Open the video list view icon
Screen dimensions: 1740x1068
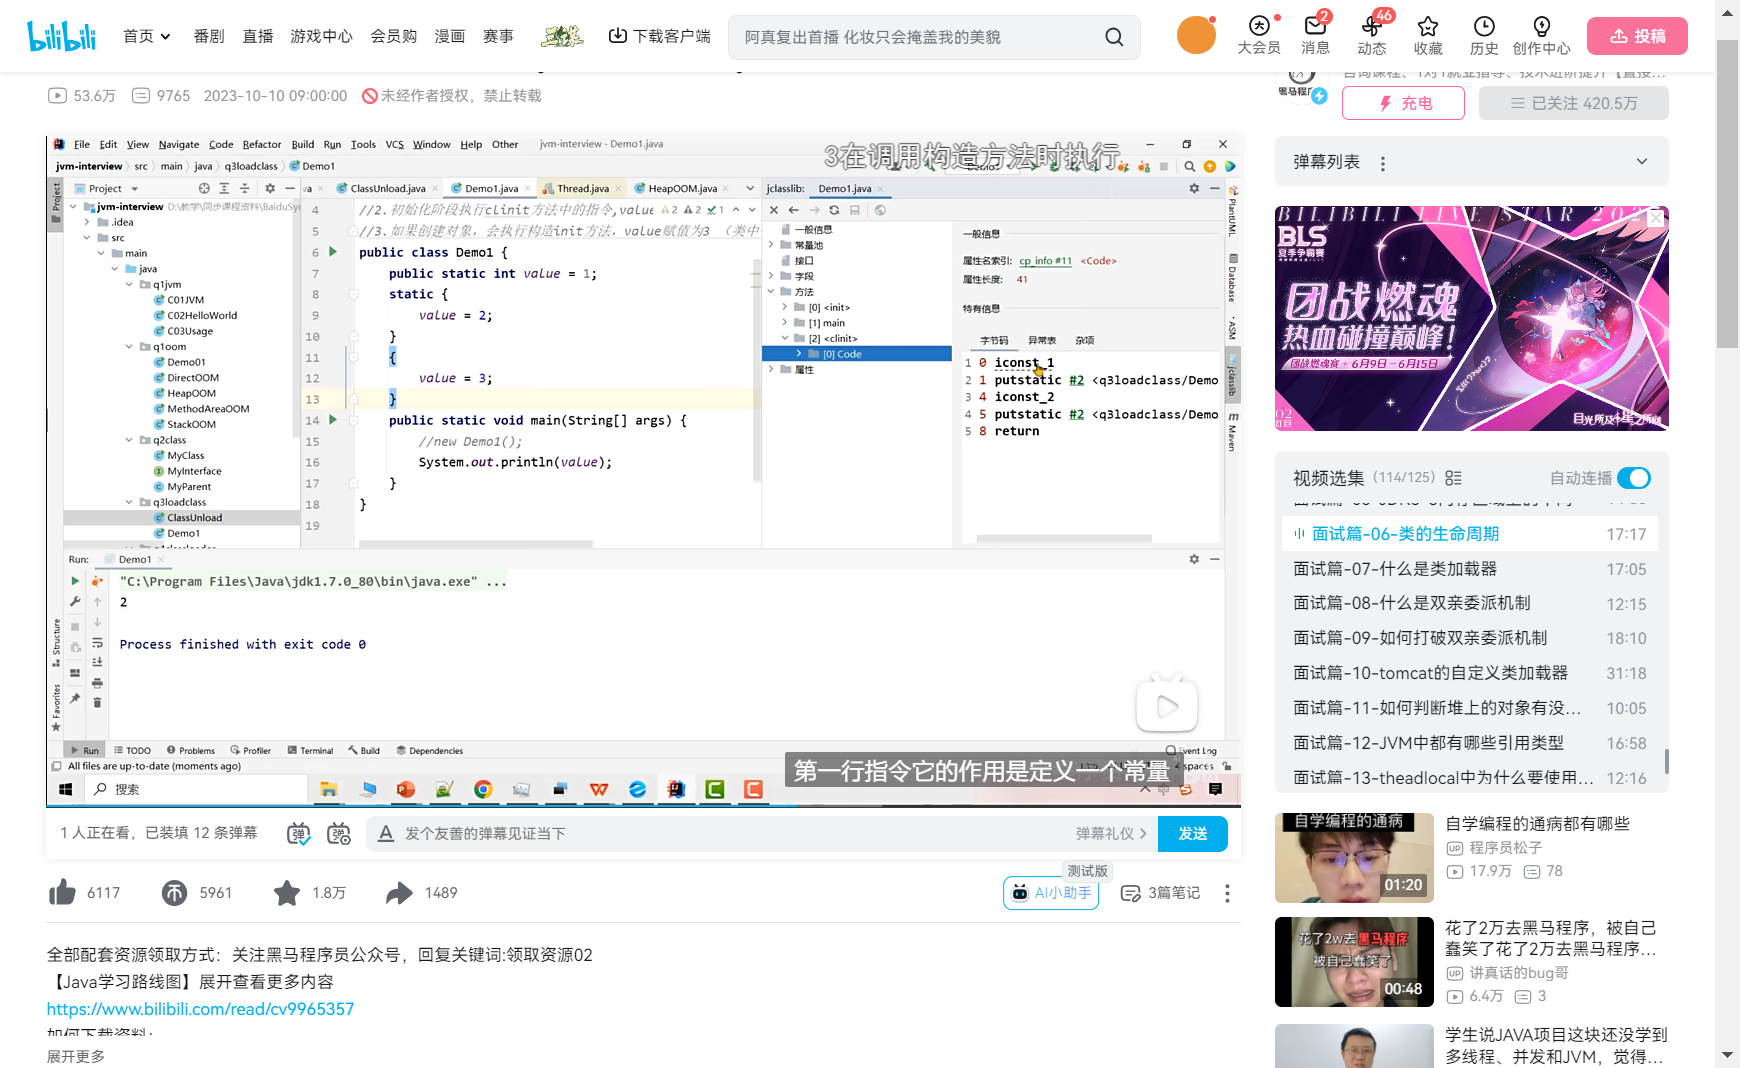click(1454, 478)
